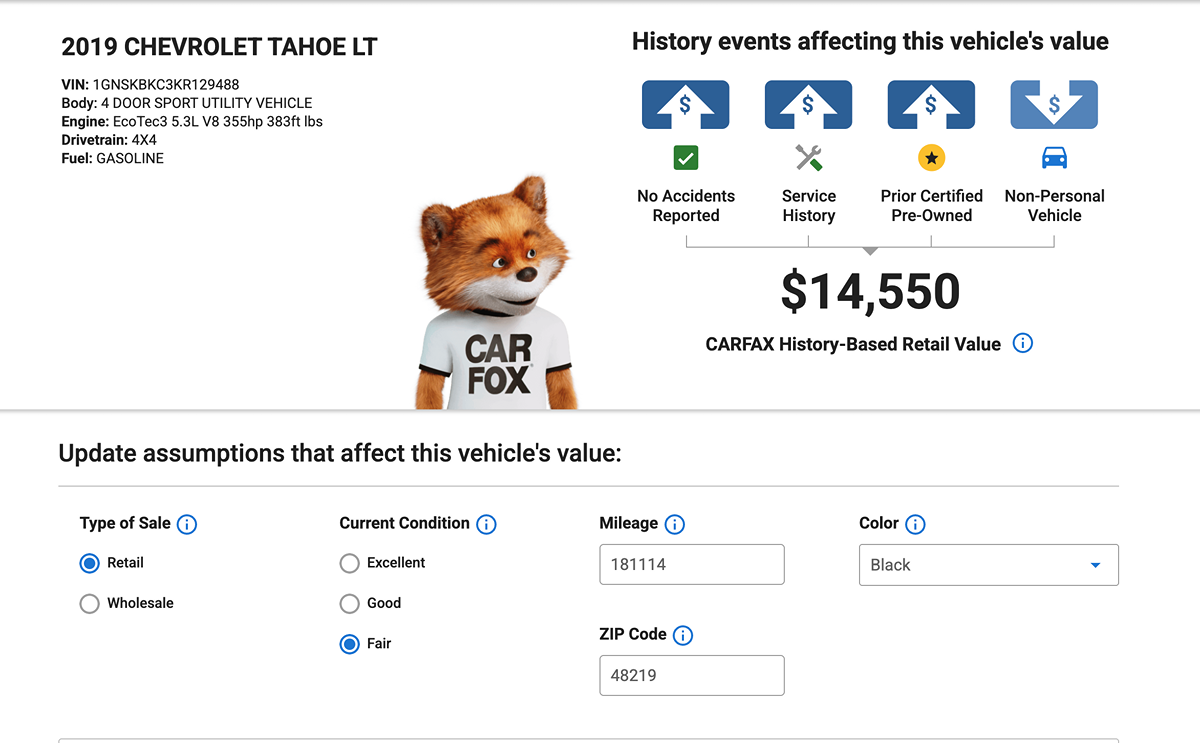The height and width of the screenshot is (743, 1200).
Task: Click the Prior Certified Pre-Owned star icon
Action: click(932, 158)
